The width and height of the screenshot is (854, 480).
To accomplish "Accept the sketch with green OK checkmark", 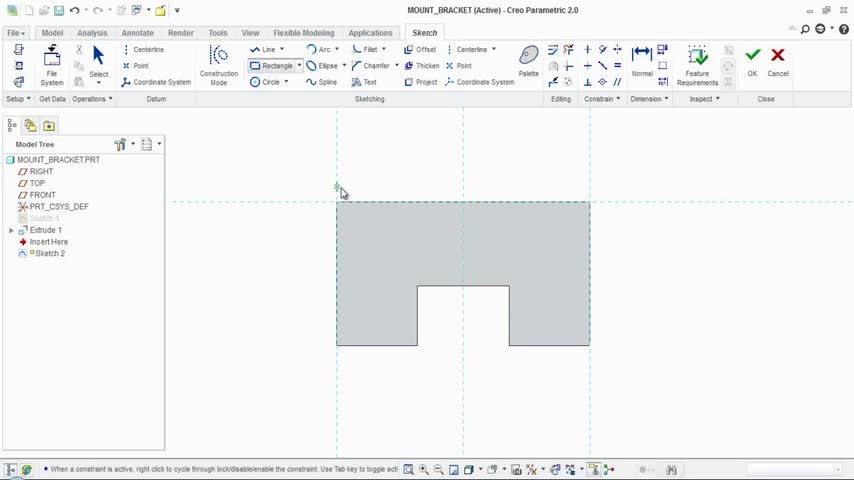I will [x=752, y=61].
